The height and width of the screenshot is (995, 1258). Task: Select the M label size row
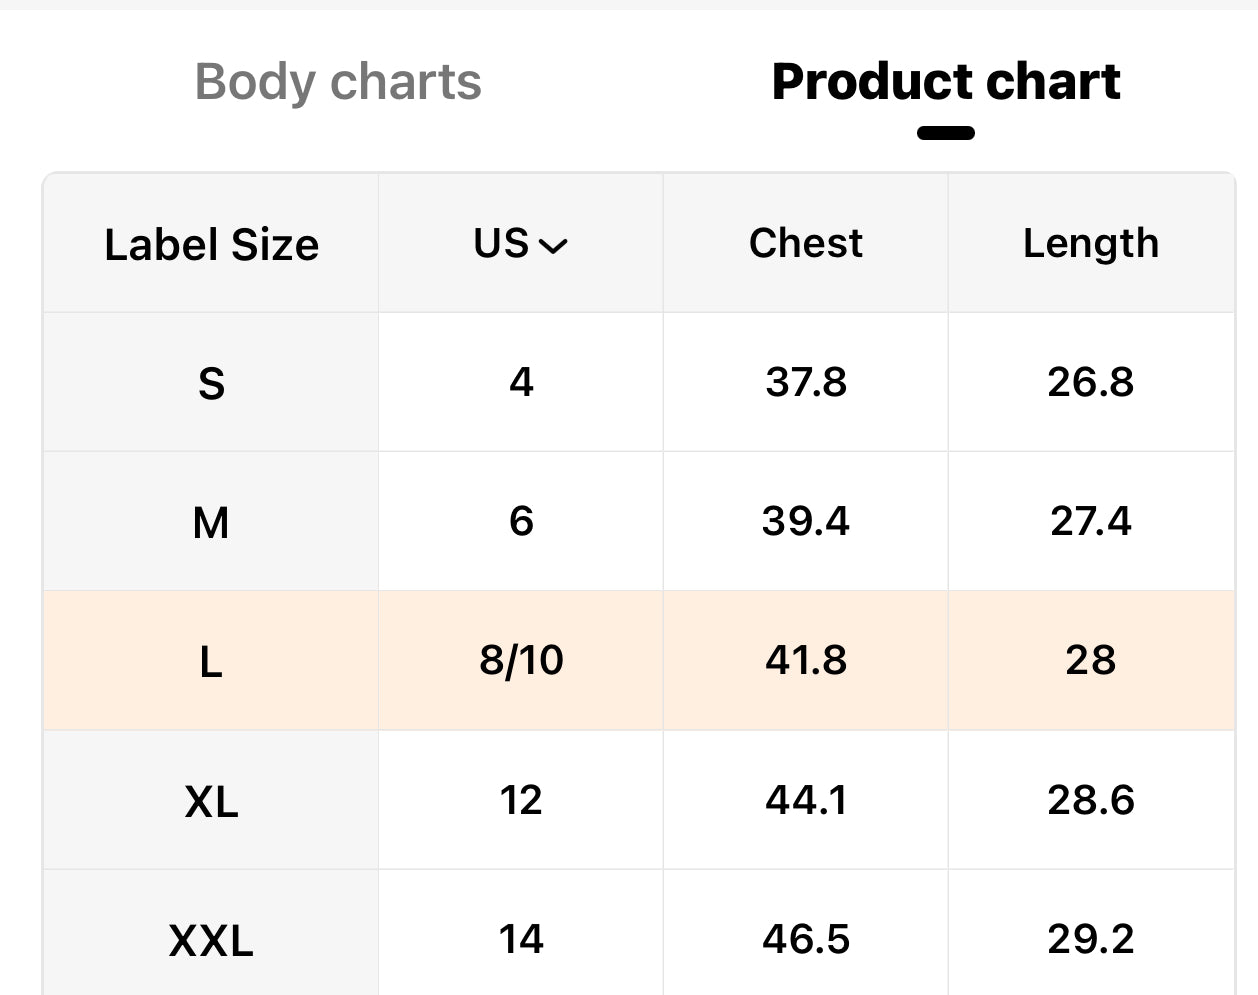pos(211,522)
